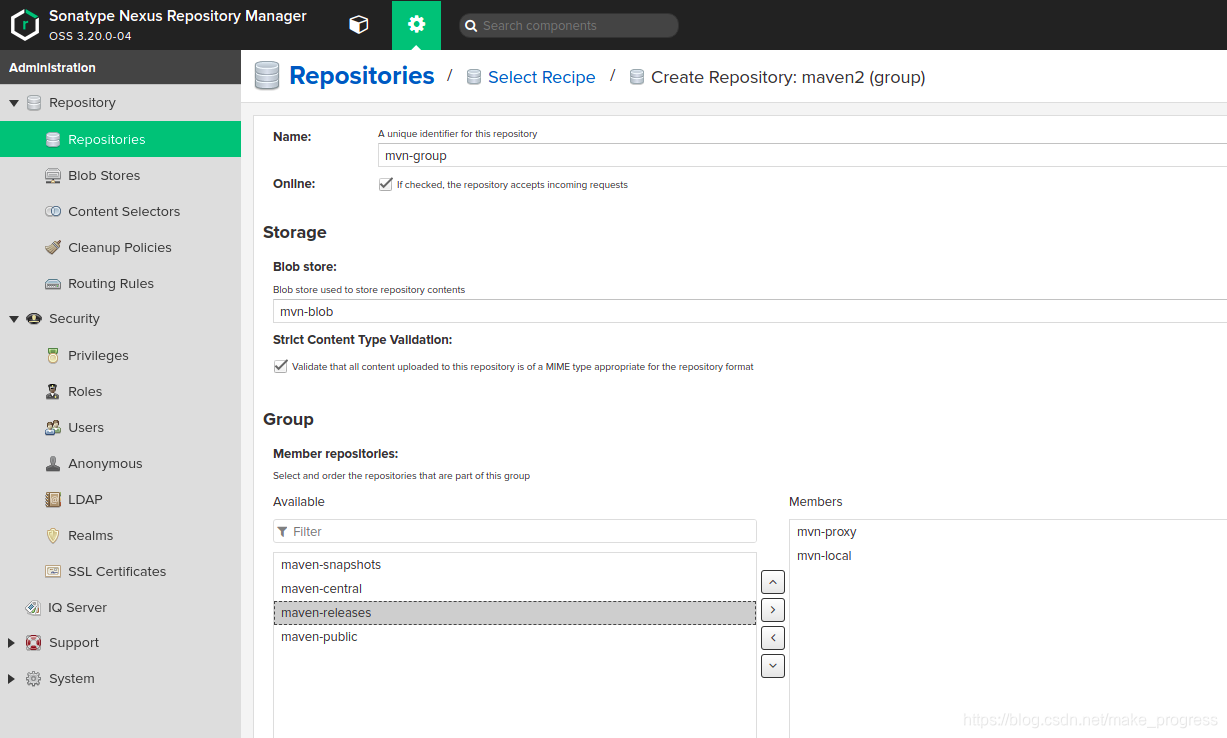Click the Anonymous user icon

tap(53, 463)
